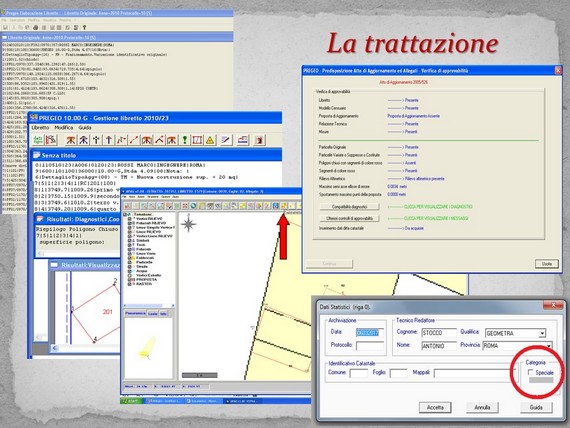The height and width of the screenshot is (428, 570).
Task: Click the Cognome field containing STOCCO
Action: 439,333
